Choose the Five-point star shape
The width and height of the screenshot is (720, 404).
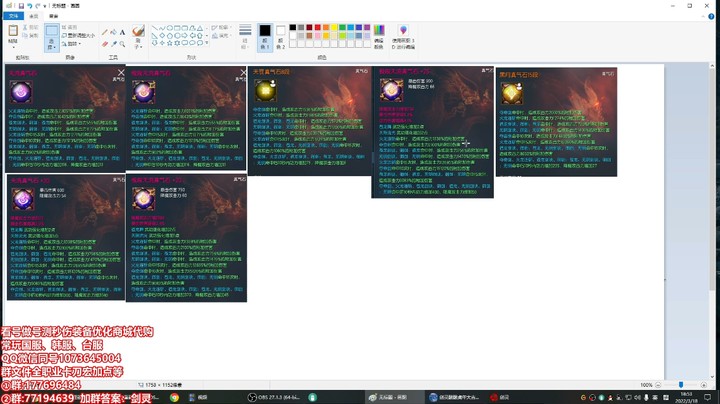coord(169,43)
